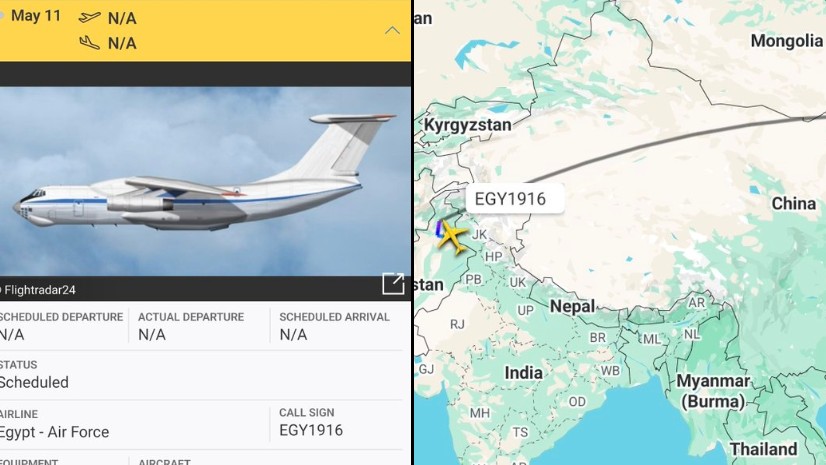Click the Mongolia label on the map
826x465 pixels.
tap(786, 41)
